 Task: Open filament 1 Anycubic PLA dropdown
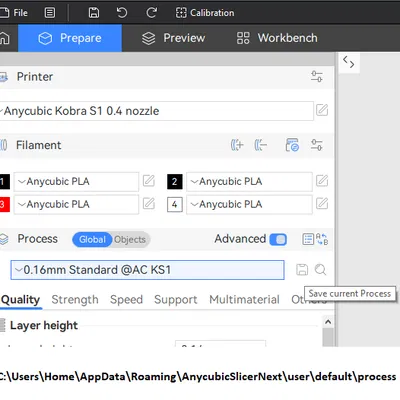point(76,182)
